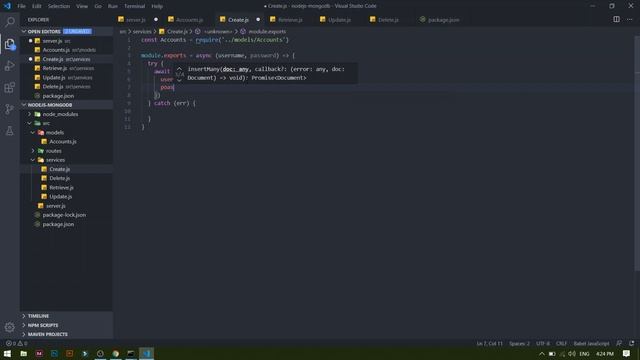Image resolution: width=640 pixels, height=360 pixels.
Task: Open the Go menu
Action: coord(98,6)
